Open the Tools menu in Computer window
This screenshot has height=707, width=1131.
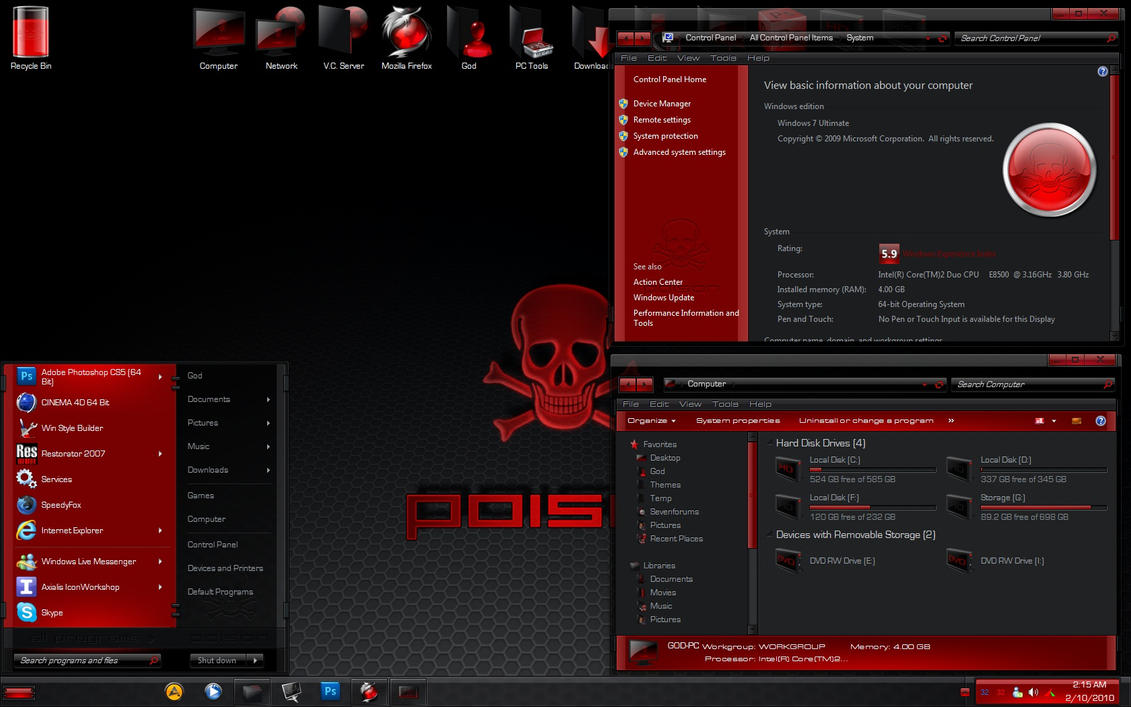tap(725, 404)
